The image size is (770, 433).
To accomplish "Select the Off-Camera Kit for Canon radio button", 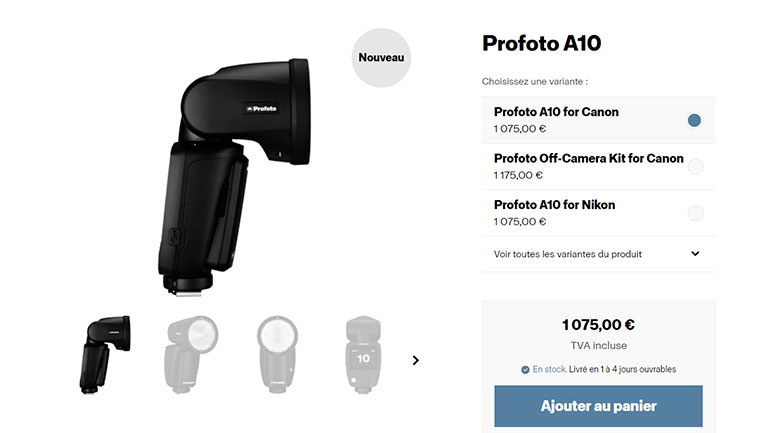I will pos(695,167).
